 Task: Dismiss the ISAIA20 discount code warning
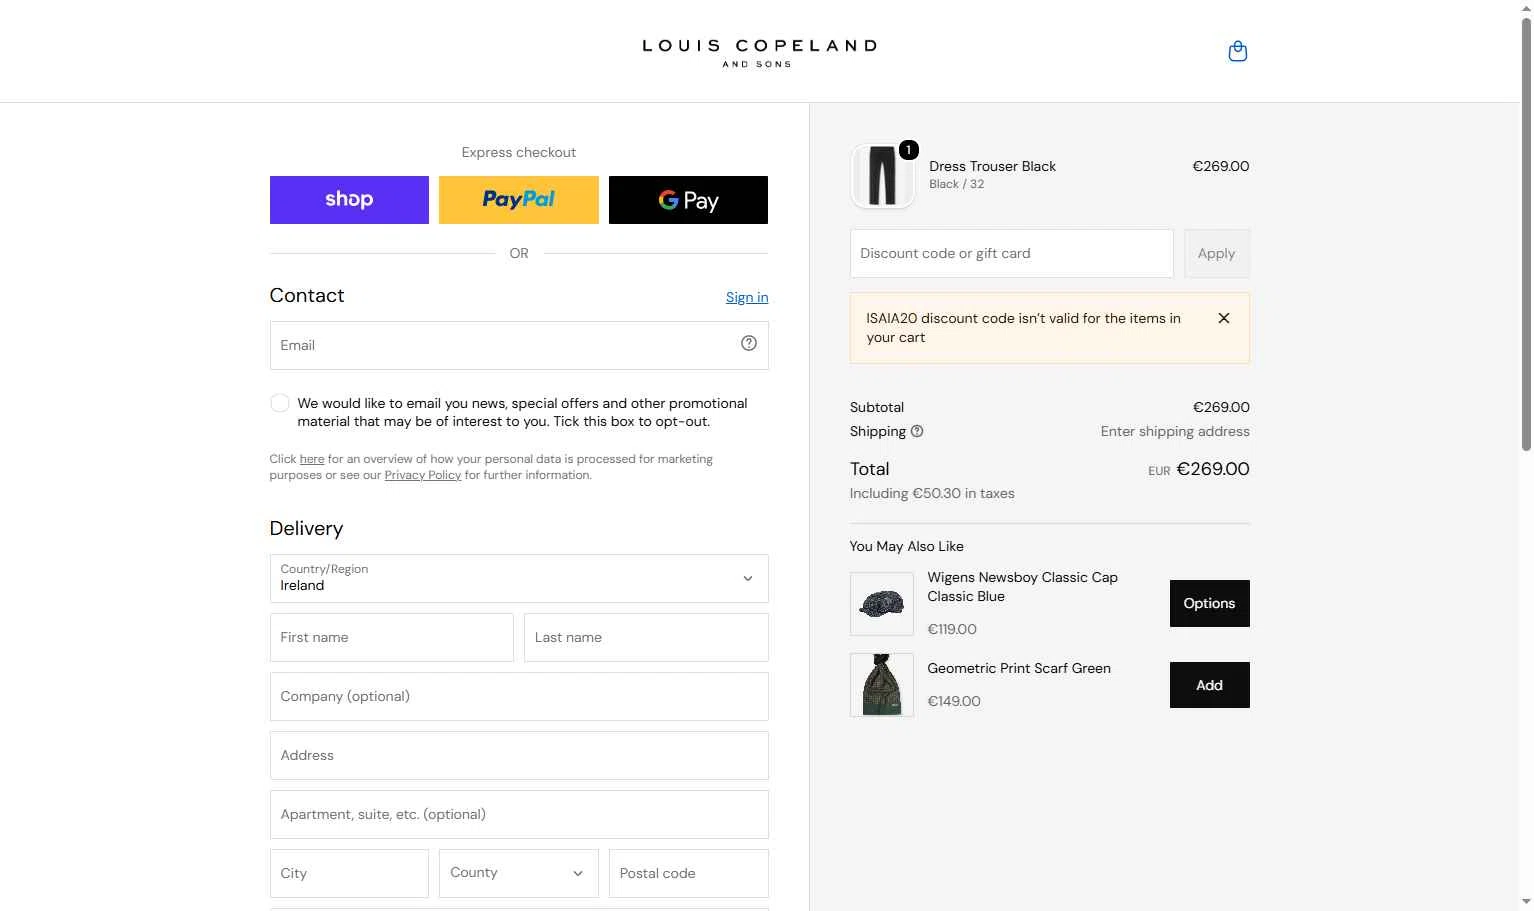tap(1223, 318)
